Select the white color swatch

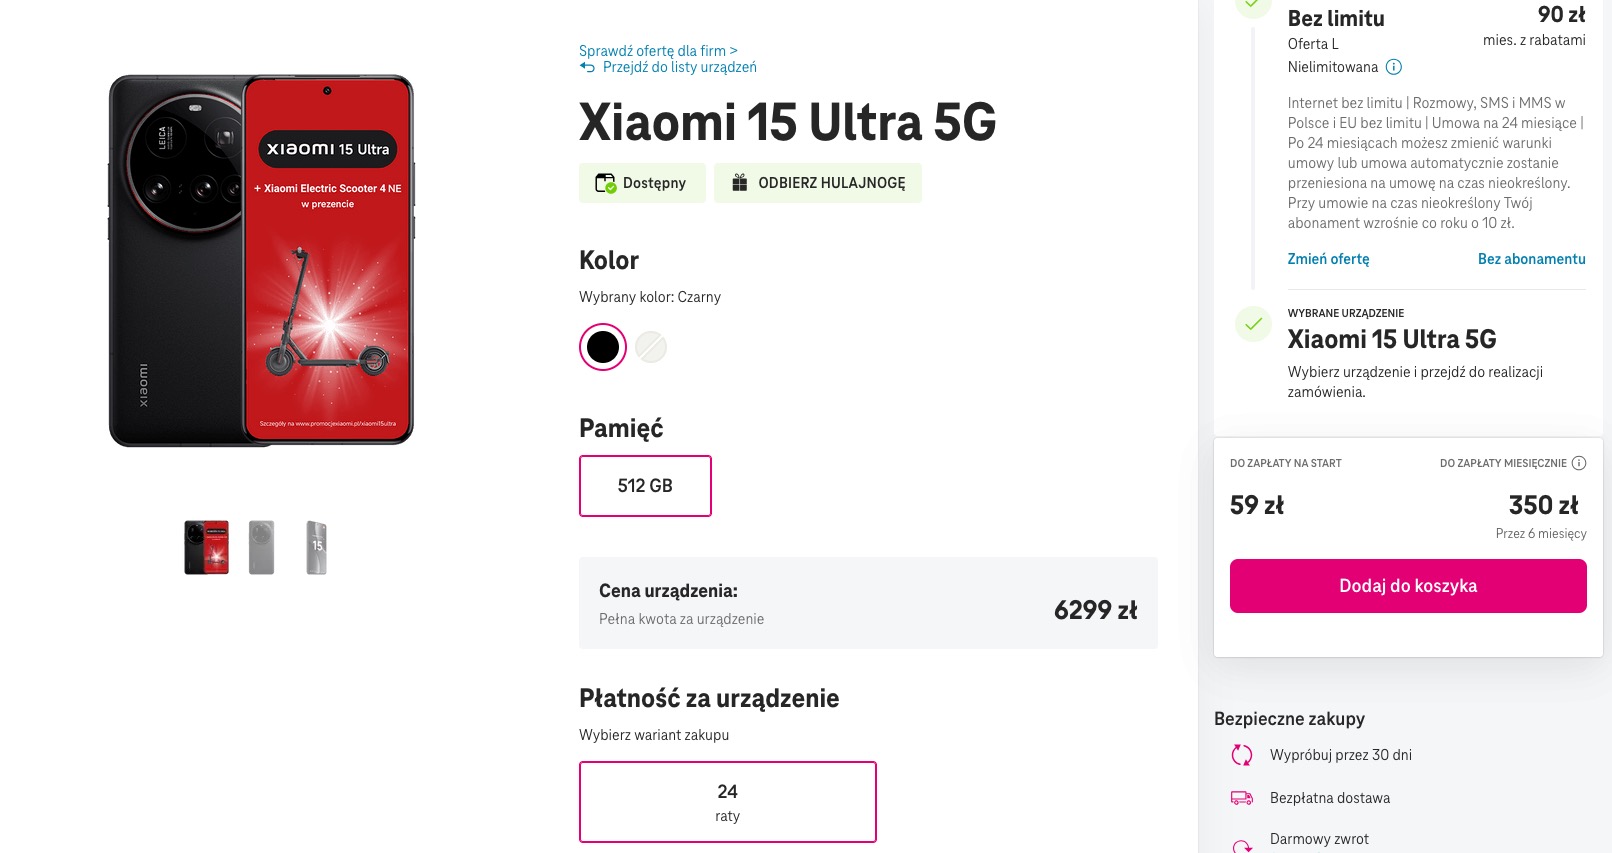click(x=651, y=347)
